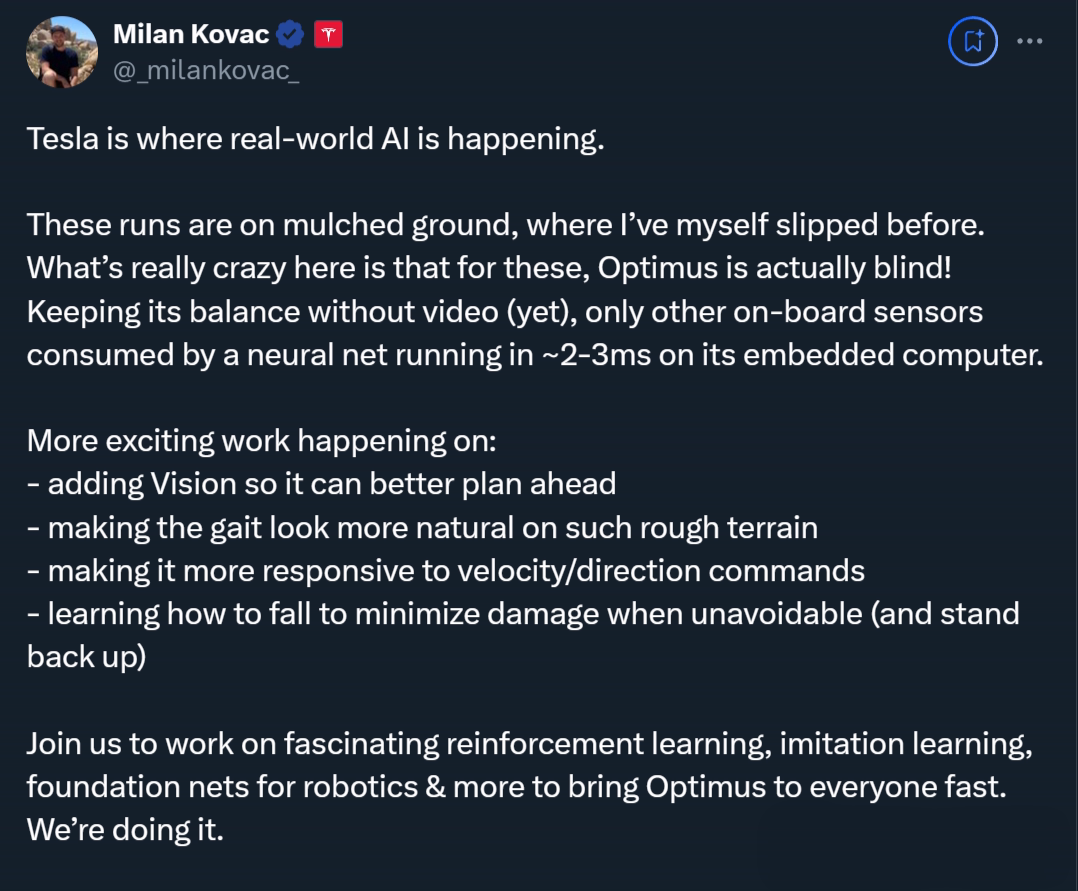The width and height of the screenshot is (1078, 891).
Task: Click the closing line 'We're doing it.'
Action: click(125, 830)
